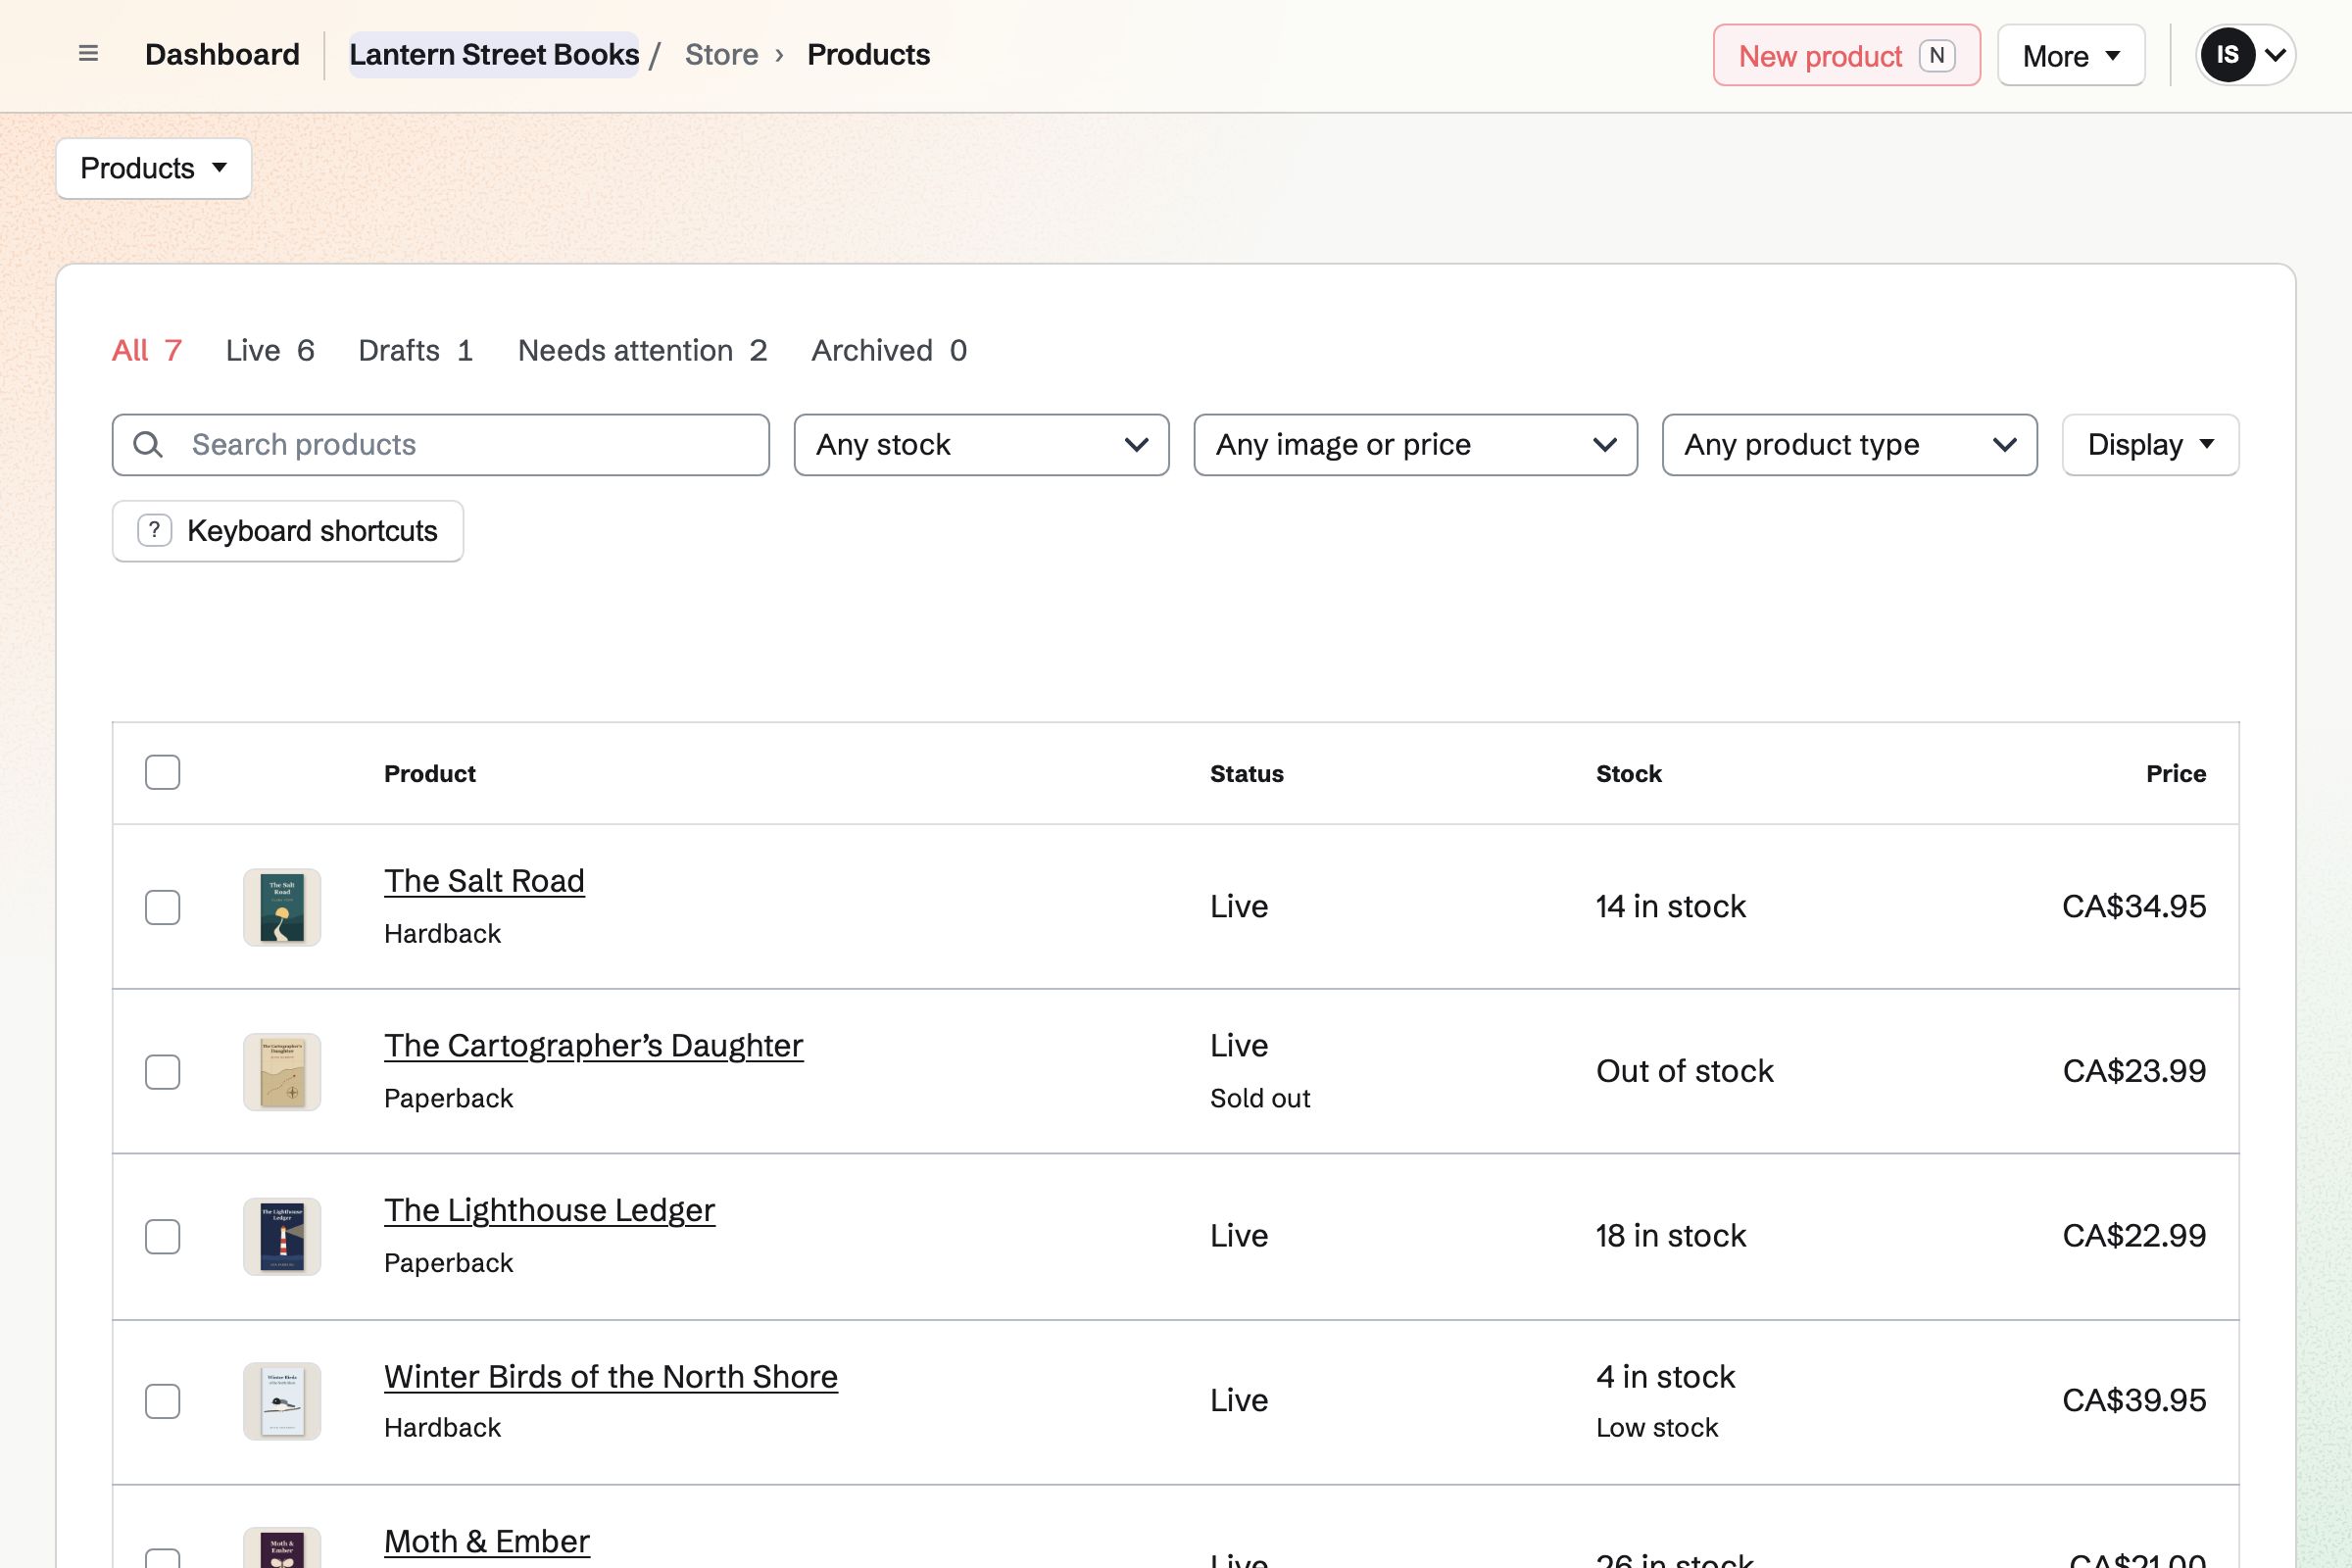Open The Lighthouse Ledger product link

549,1211
